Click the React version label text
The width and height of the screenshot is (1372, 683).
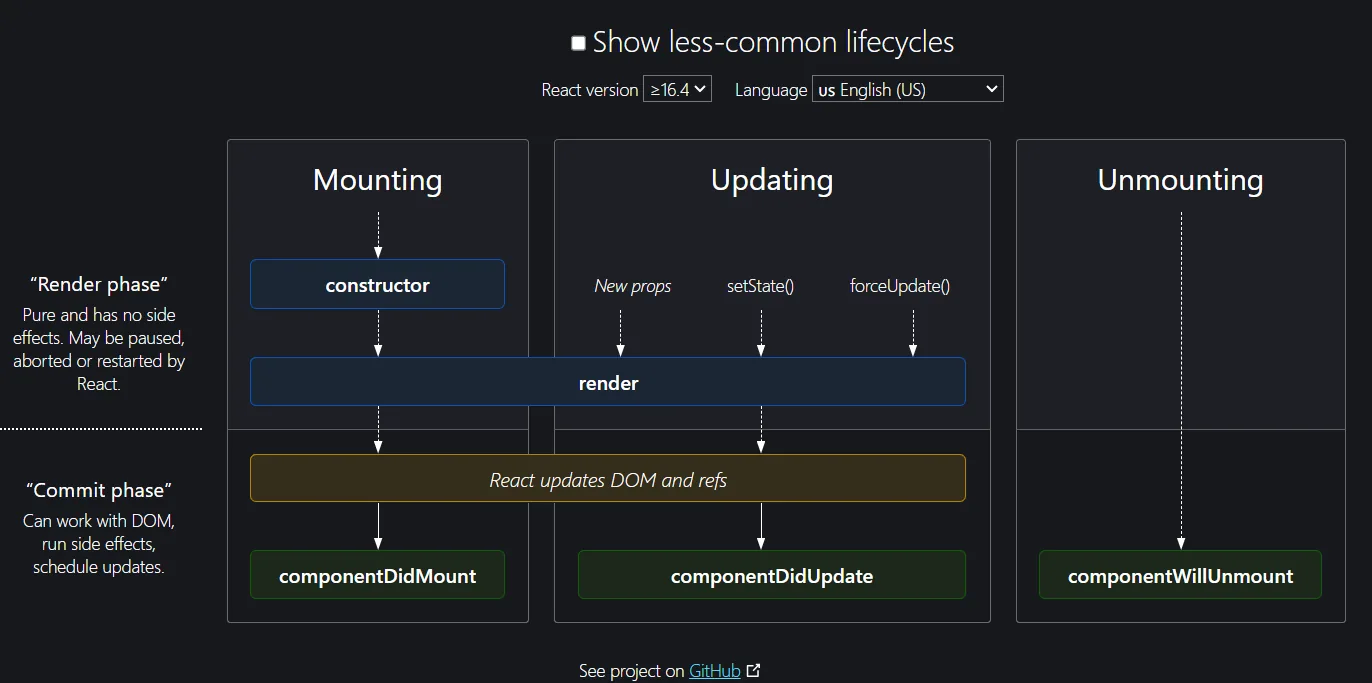(590, 90)
